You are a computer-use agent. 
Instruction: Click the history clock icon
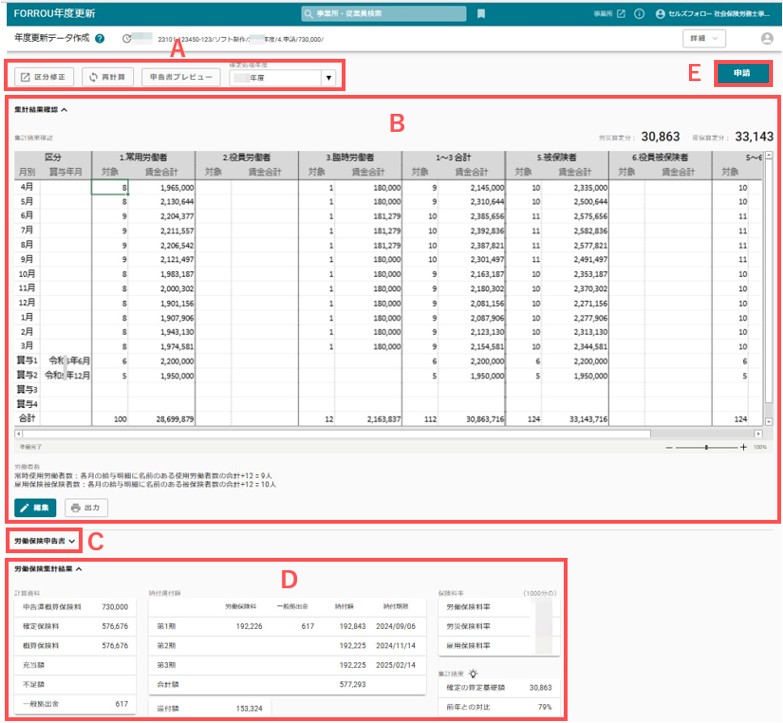[127, 38]
